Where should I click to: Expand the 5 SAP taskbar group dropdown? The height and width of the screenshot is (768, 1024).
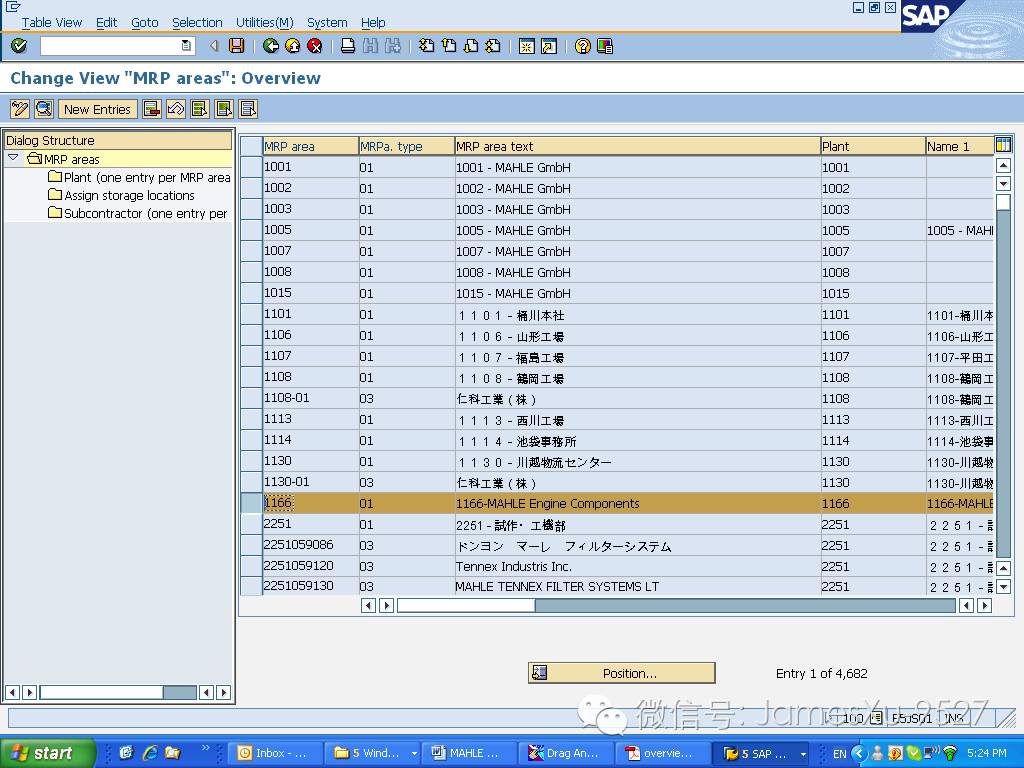click(x=803, y=754)
